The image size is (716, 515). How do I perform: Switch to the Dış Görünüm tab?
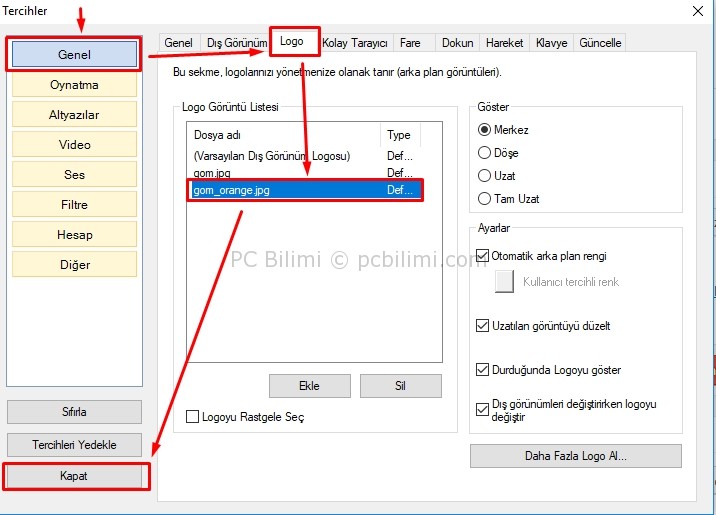[x=237, y=43]
